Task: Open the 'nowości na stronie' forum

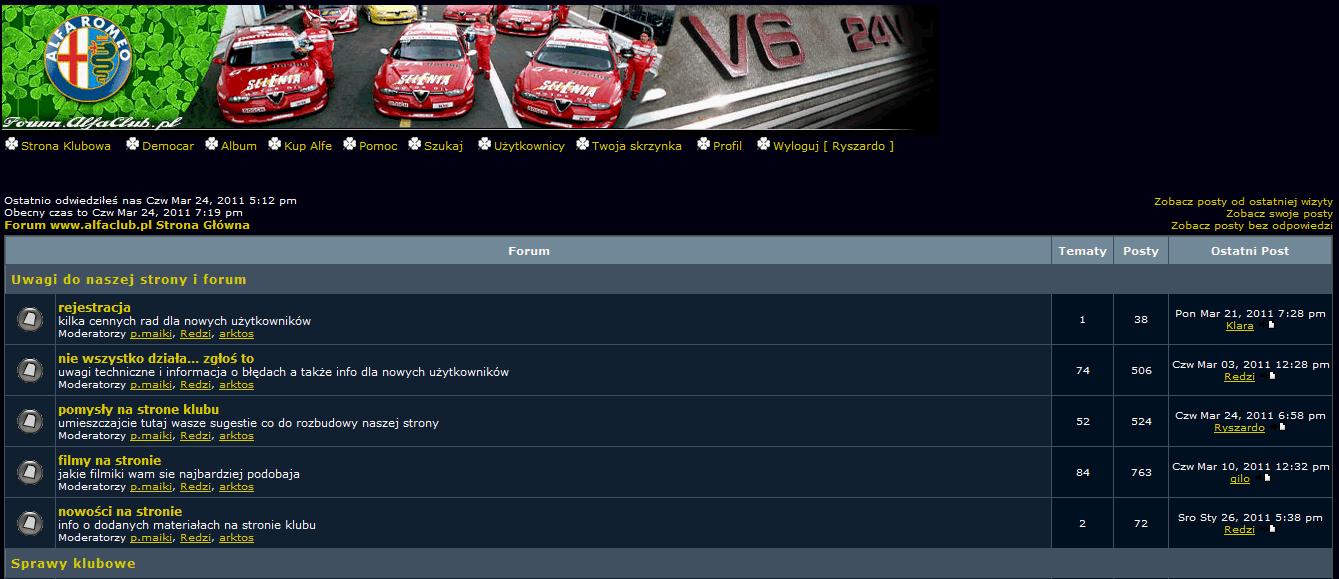Action: [120, 511]
